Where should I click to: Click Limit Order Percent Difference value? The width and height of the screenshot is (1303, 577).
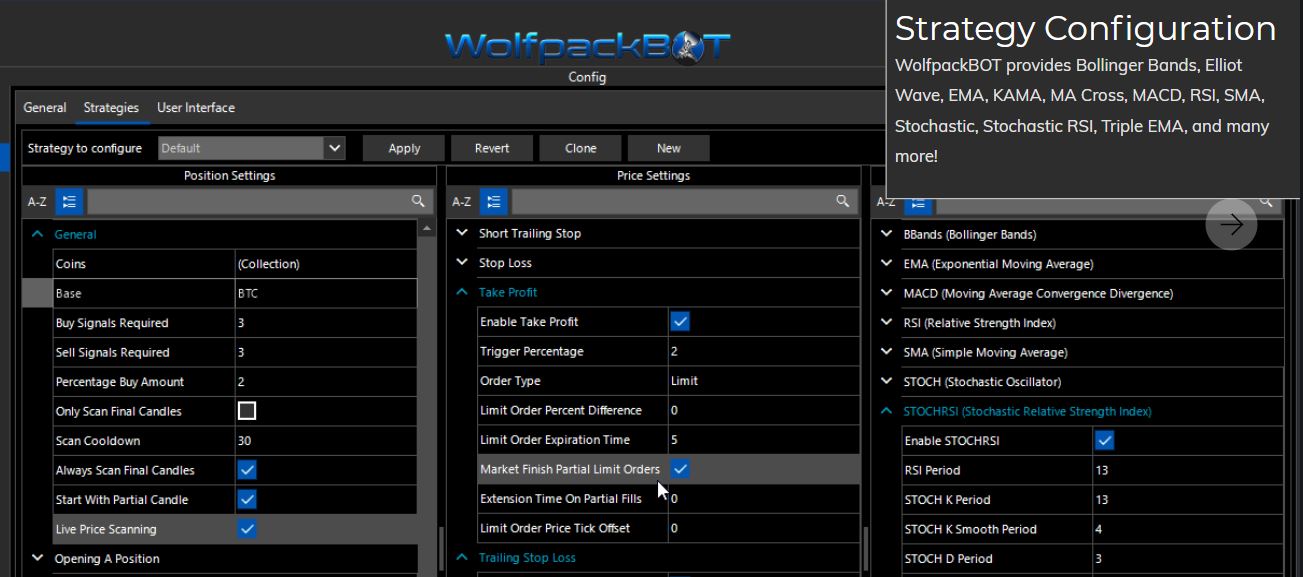[764, 410]
